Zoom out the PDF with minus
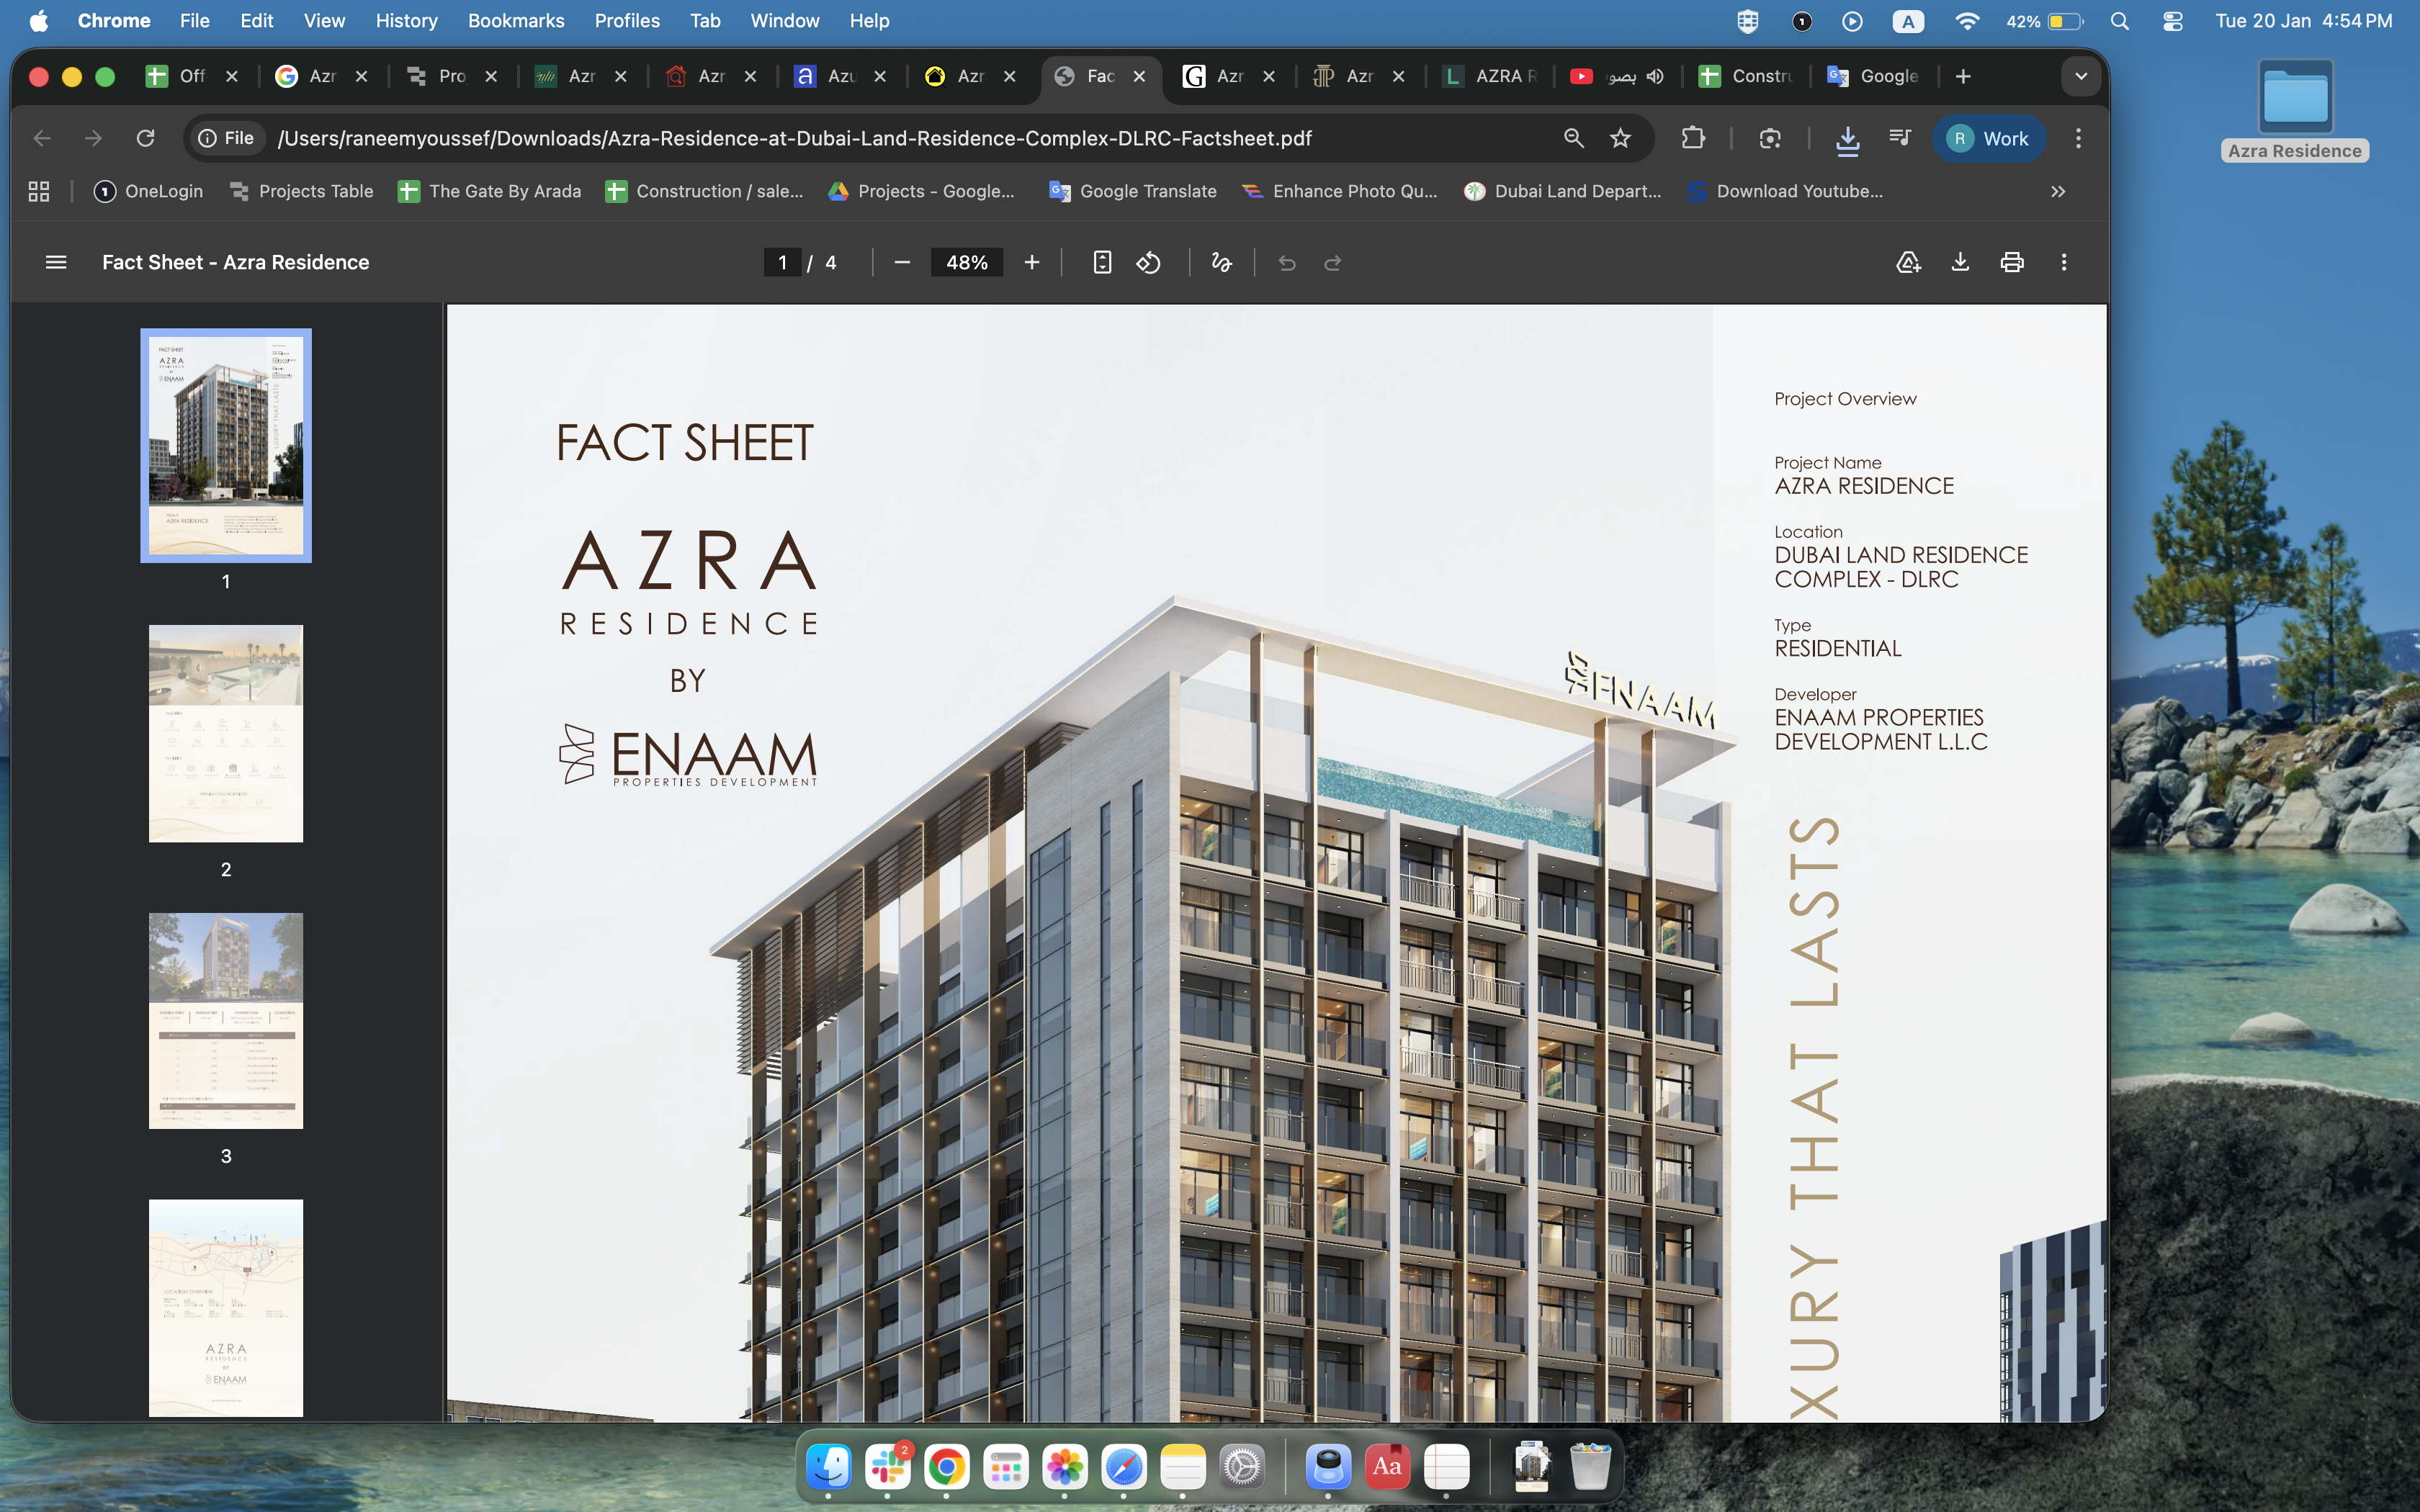Viewport: 2420px width, 1512px height. 901,262
